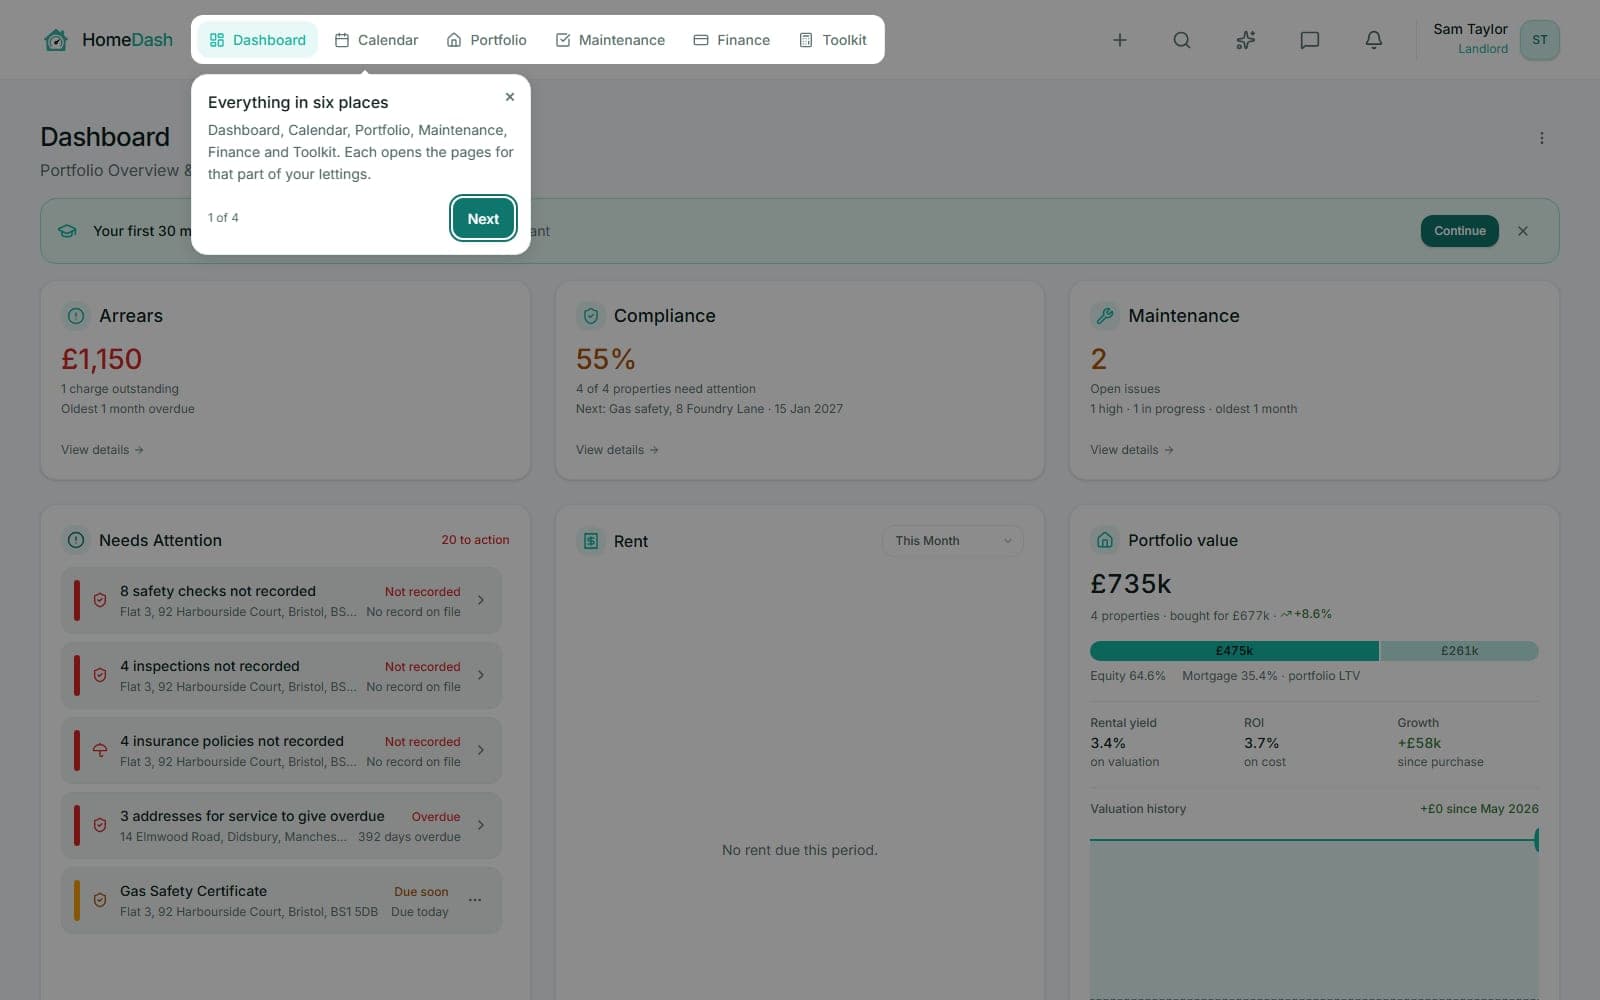Viewport: 1600px width, 1000px height.
Task: Open the dashboard three-dot options menu
Action: click(1541, 138)
